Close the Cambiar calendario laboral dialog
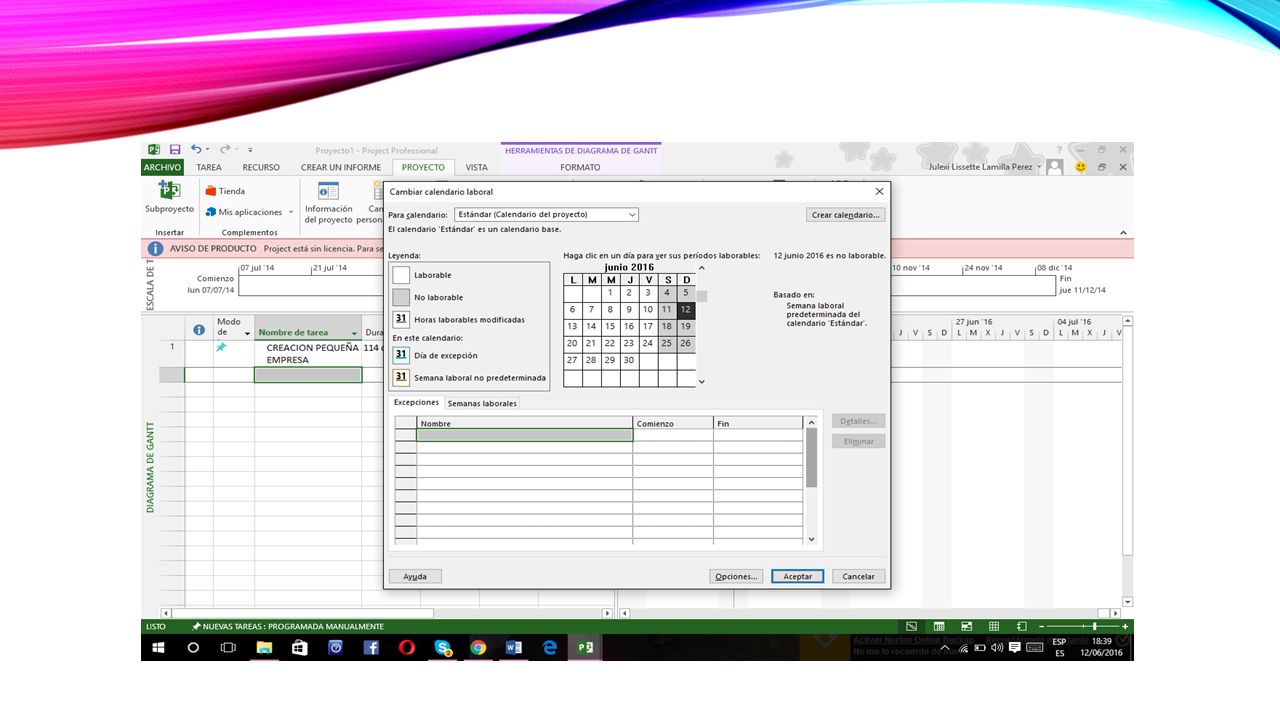Viewport: 1280px width, 720px height. 879,191
